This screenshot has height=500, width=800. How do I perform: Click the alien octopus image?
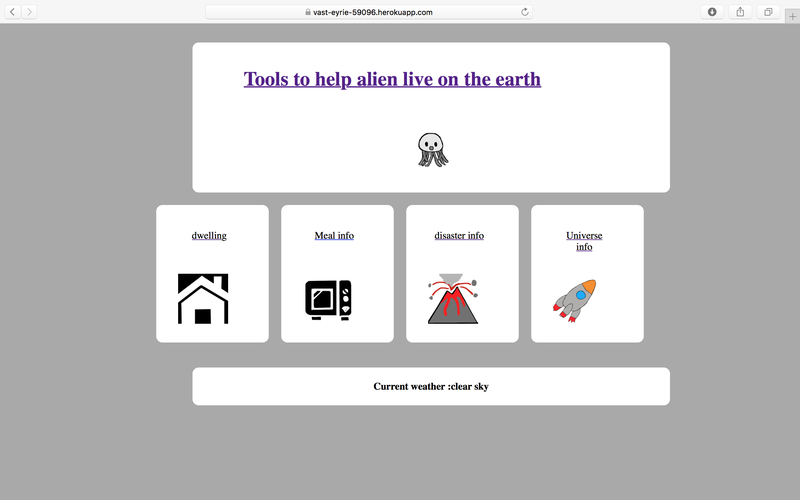(432, 150)
